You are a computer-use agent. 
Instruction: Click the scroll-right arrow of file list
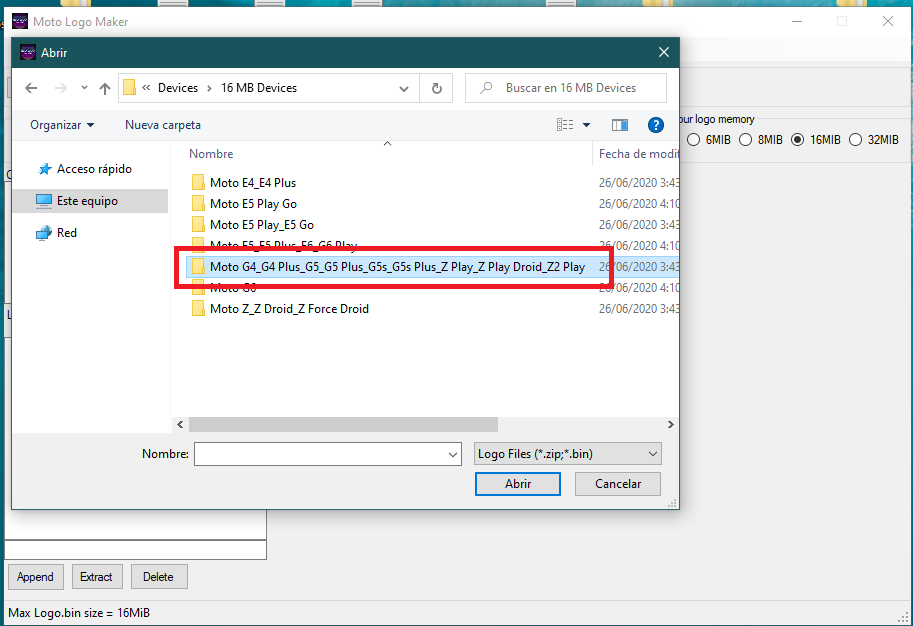click(x=671, y=425)
